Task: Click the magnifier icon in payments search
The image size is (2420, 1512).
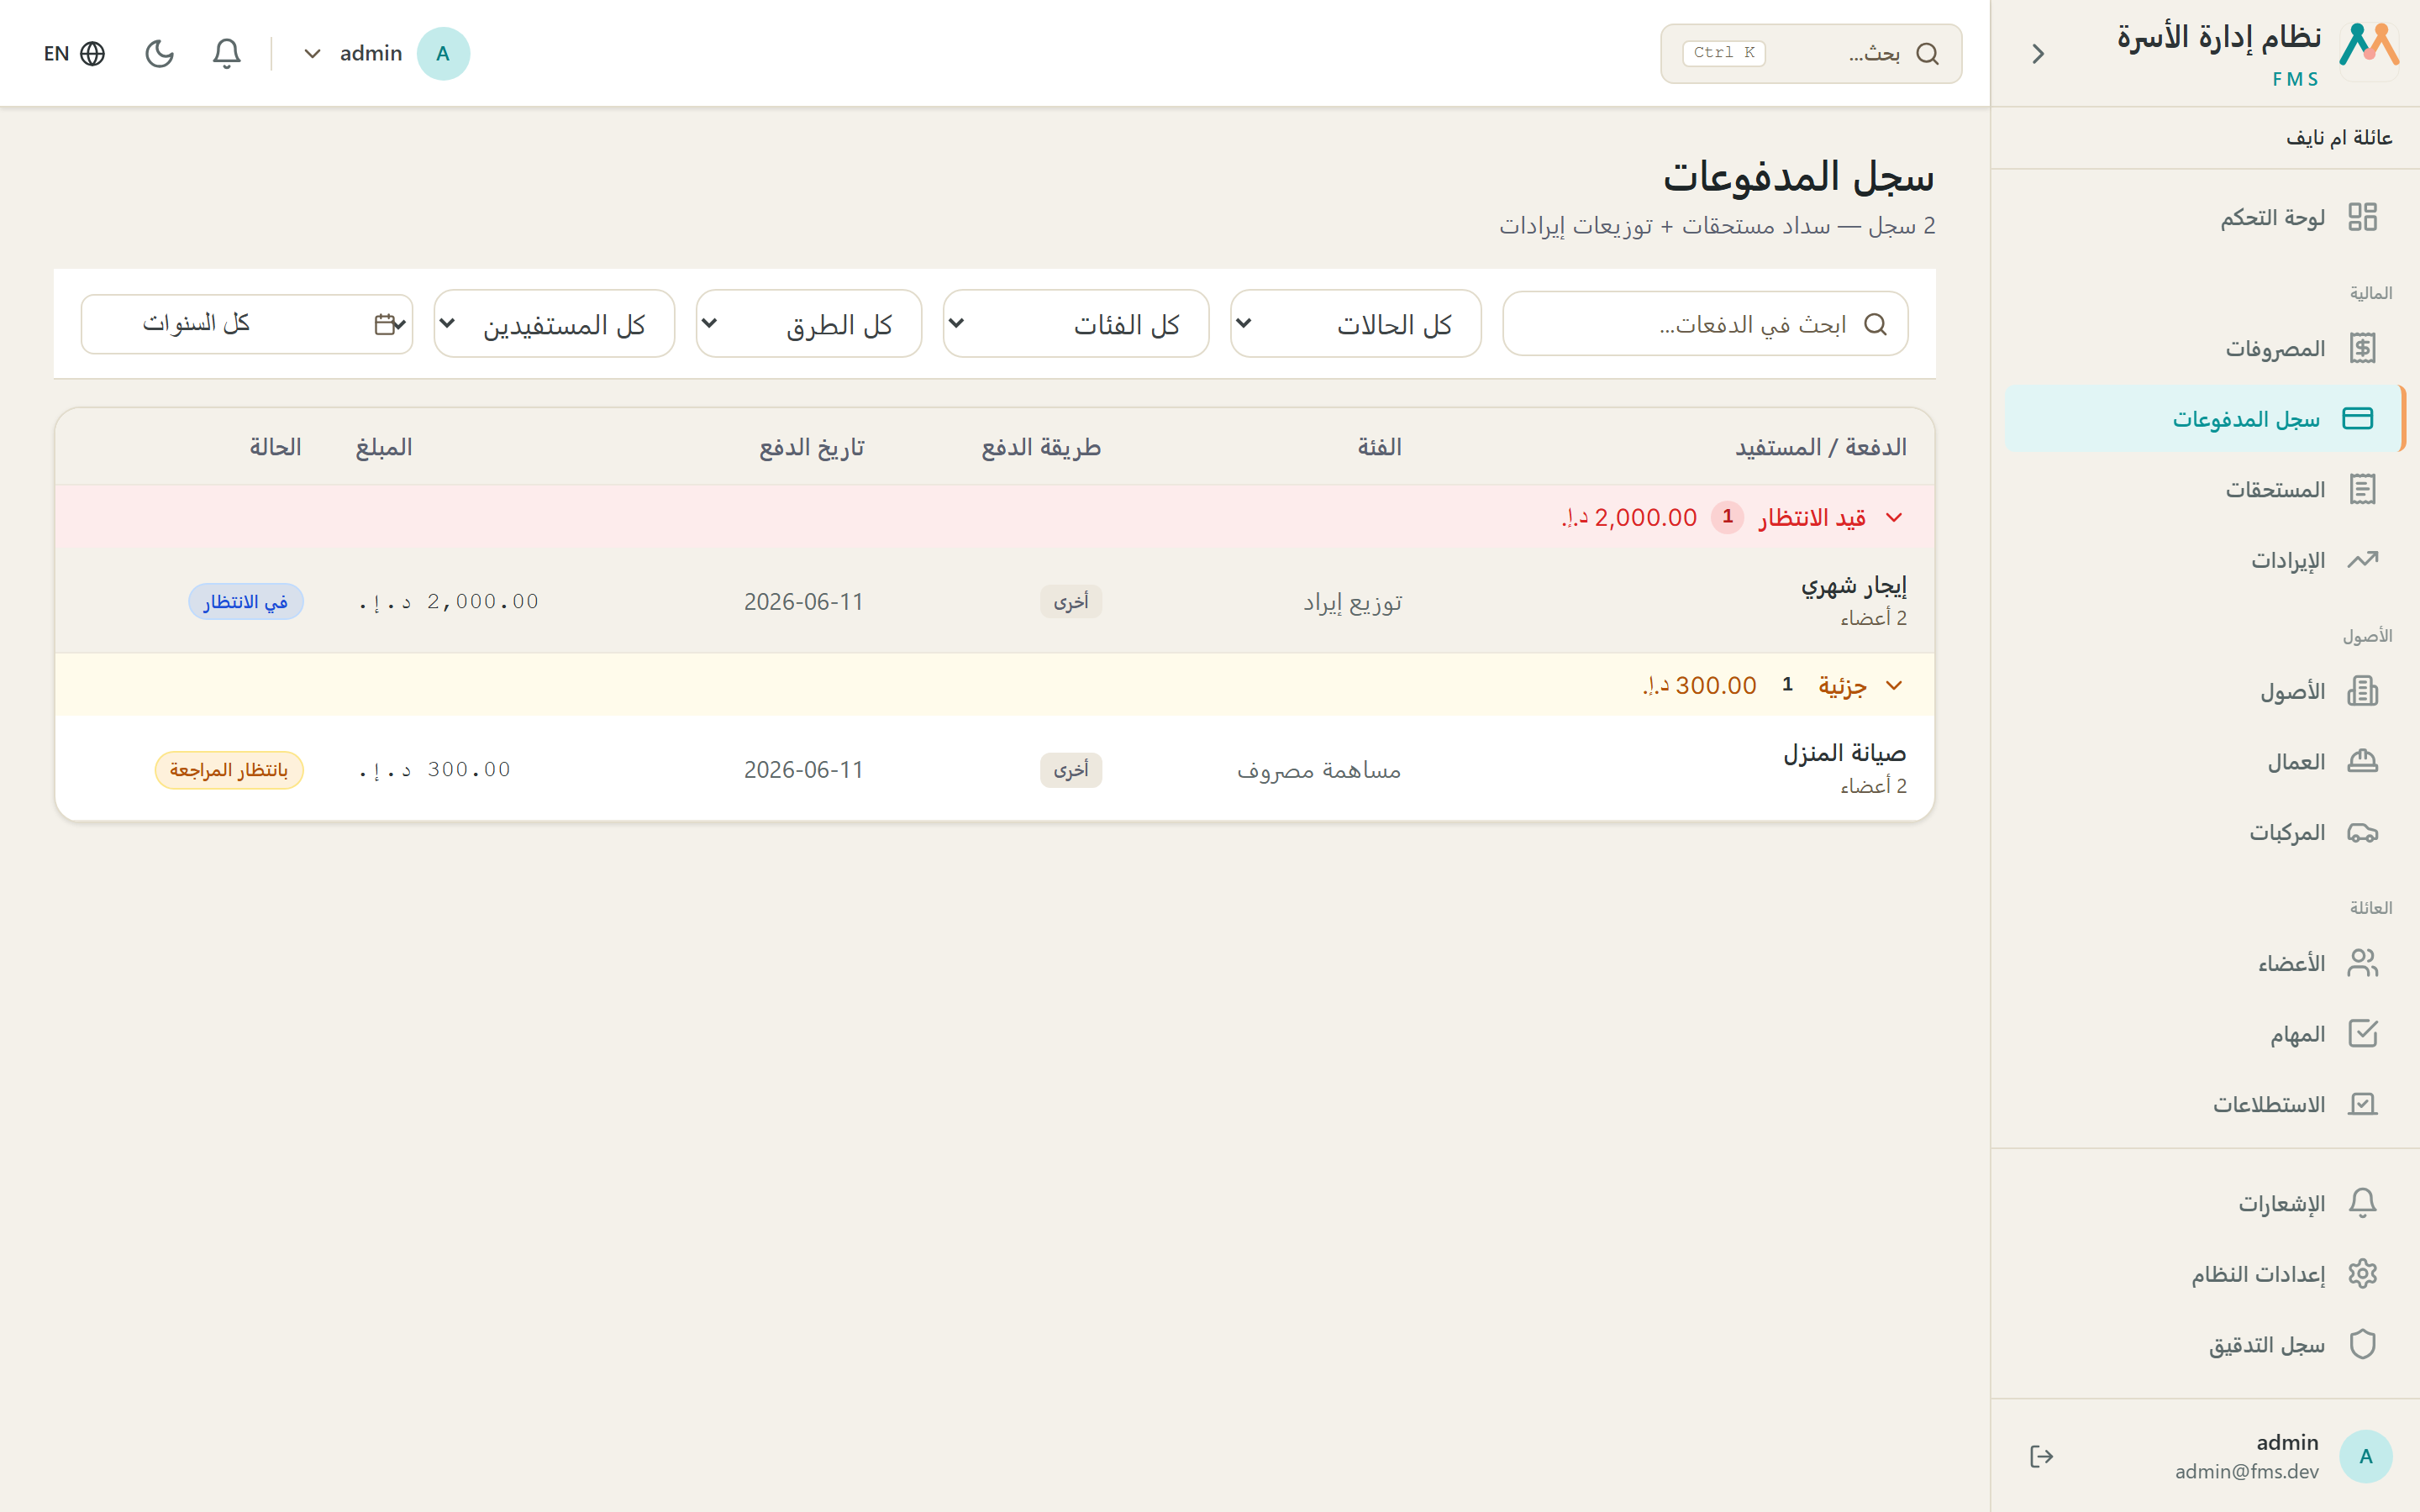Action: tap(1875, 324)
